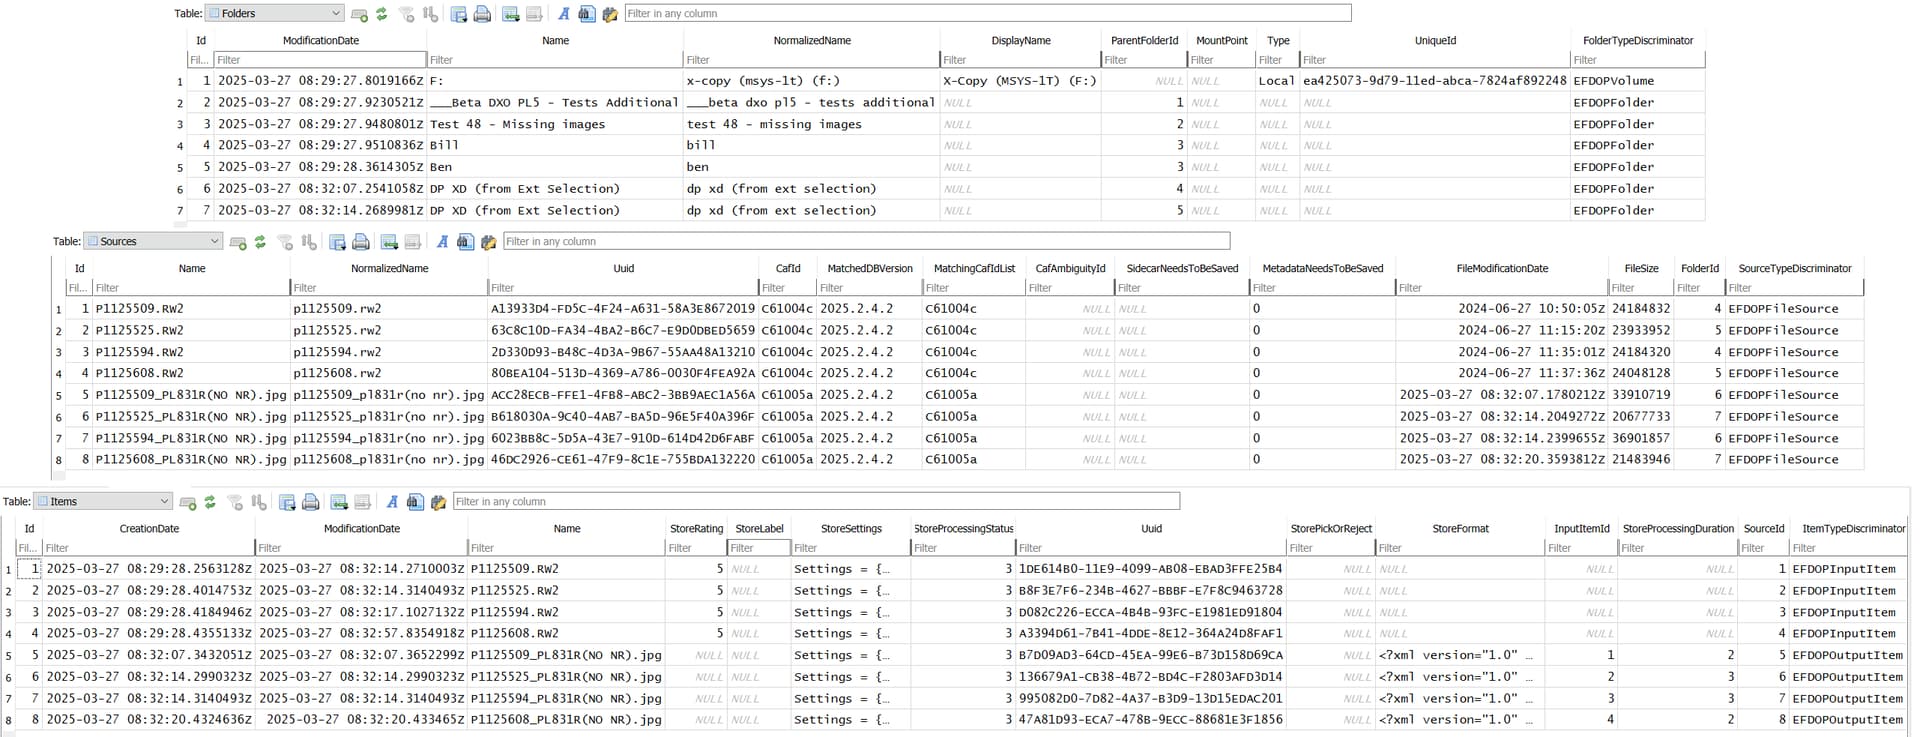Image resolution: width=1920 pixels, height=737 pixels.
Task: Click the green-plus row icon in Folders toolbar
Action: point(359,14)
